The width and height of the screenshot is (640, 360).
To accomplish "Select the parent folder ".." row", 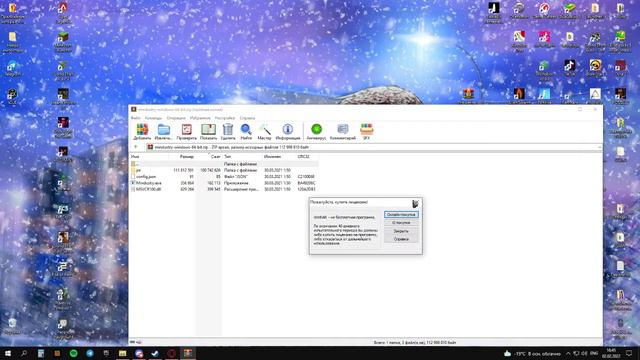I will tap(224, 164).
